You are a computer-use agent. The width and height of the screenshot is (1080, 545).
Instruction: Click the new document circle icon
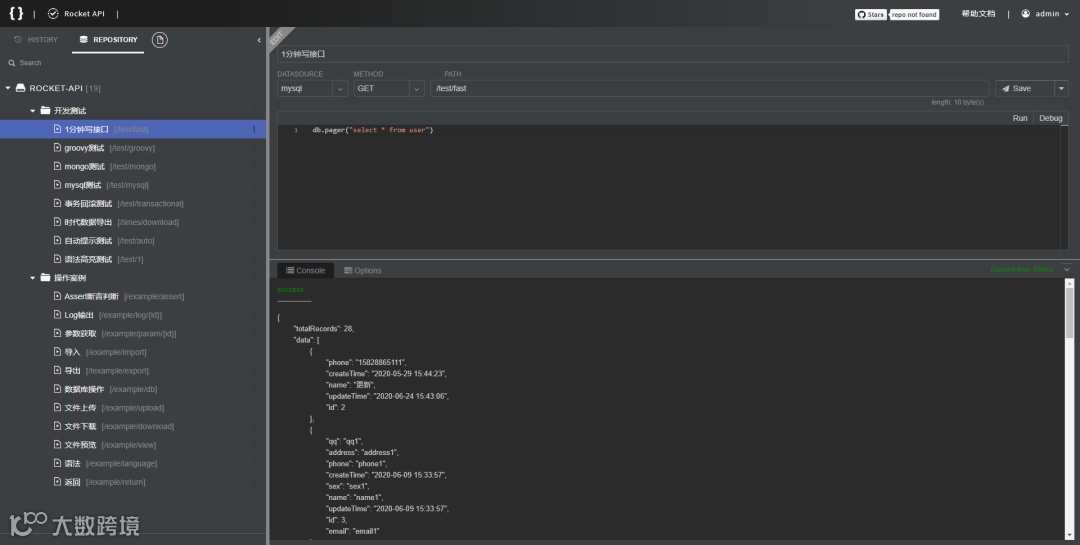point(160,40)
